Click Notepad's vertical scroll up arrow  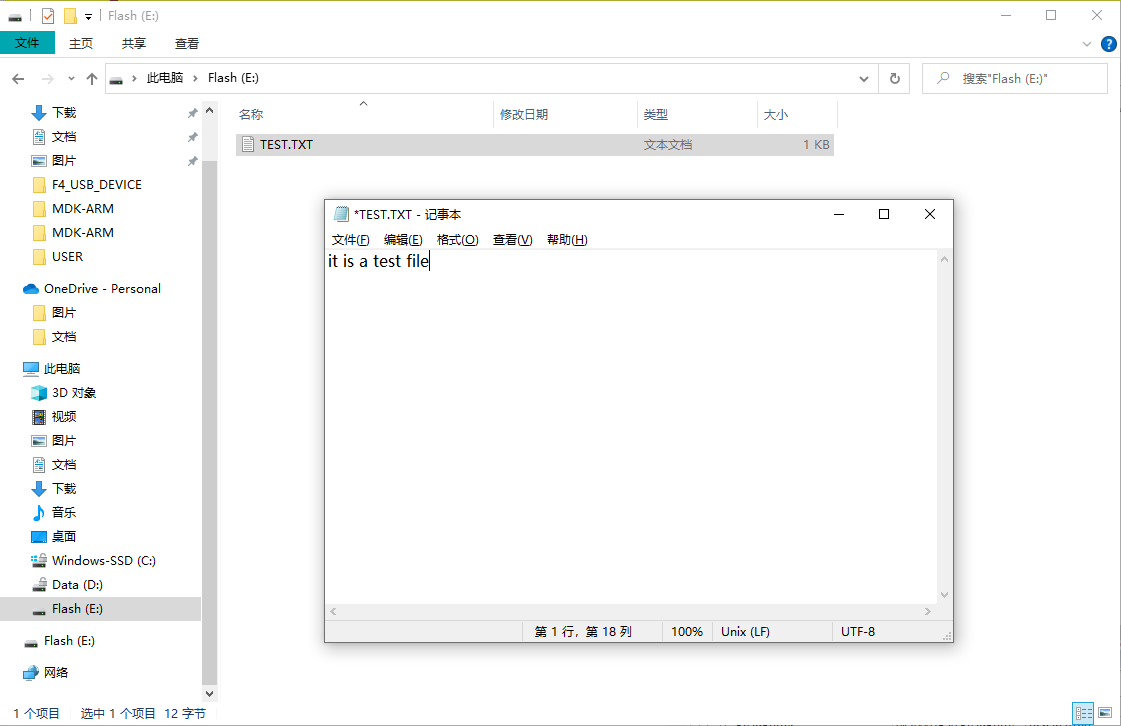coord(944,259)
